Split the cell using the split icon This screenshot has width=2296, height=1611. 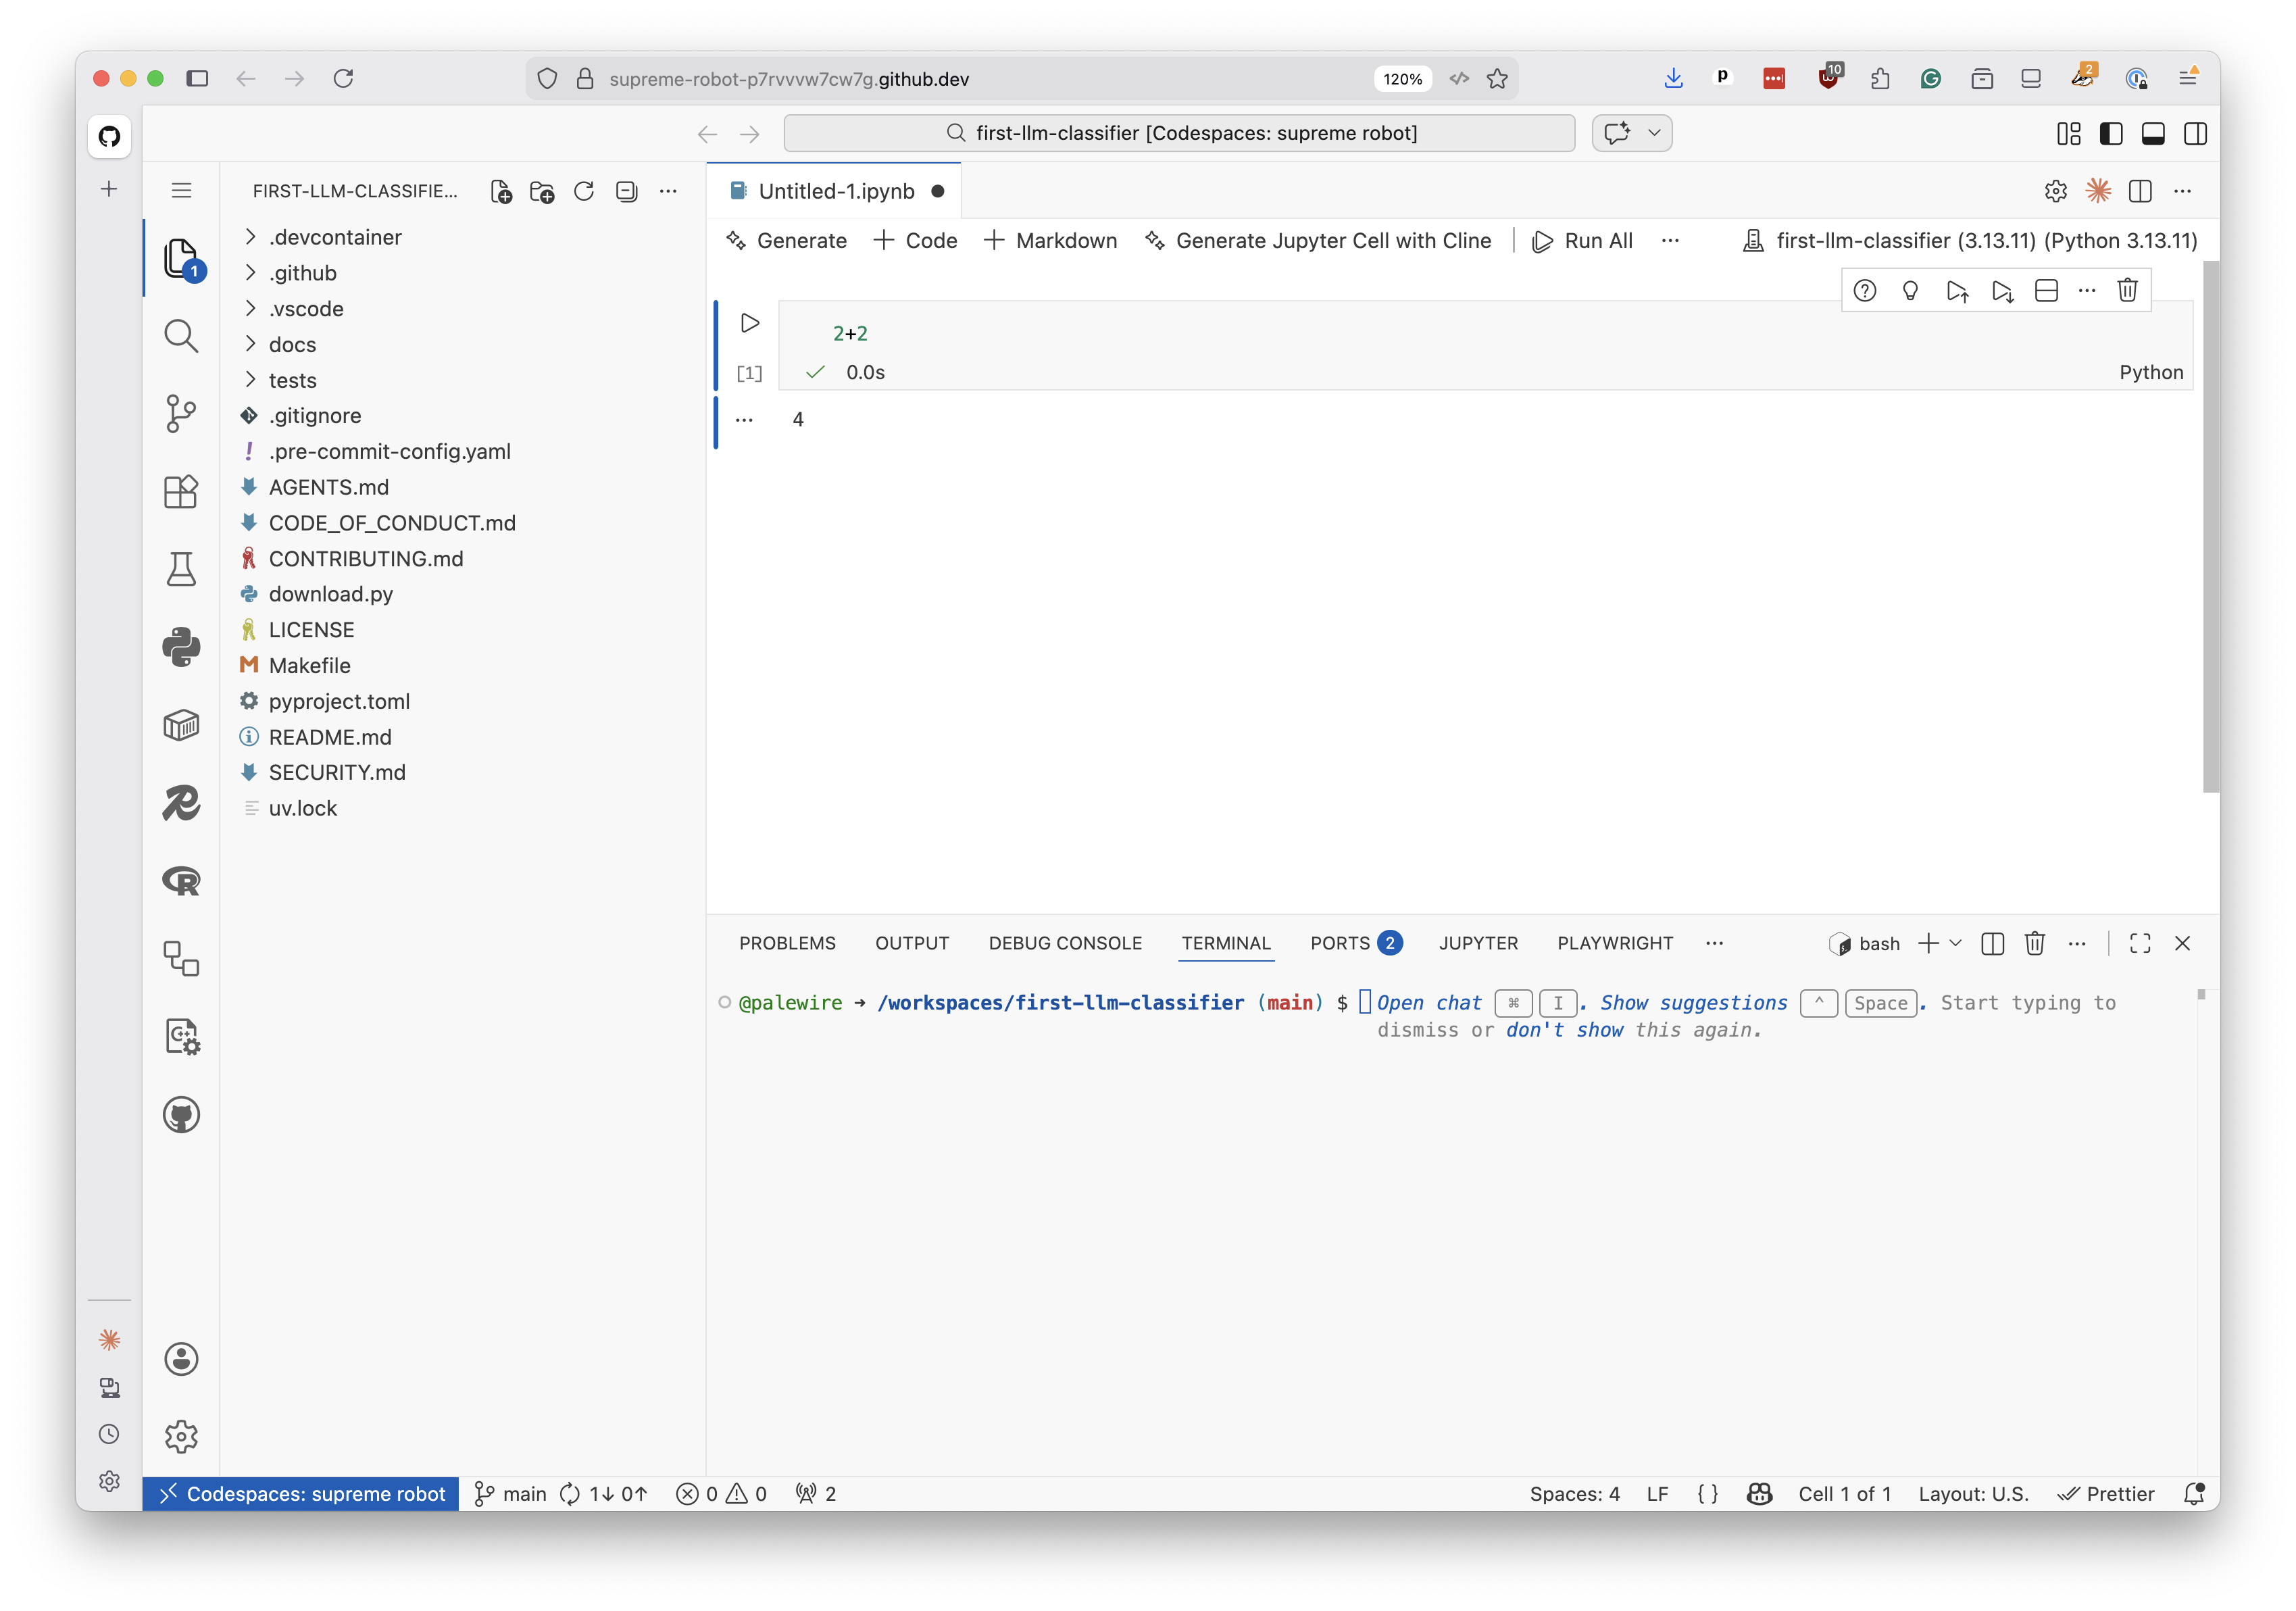click(x=2045, y=290)
